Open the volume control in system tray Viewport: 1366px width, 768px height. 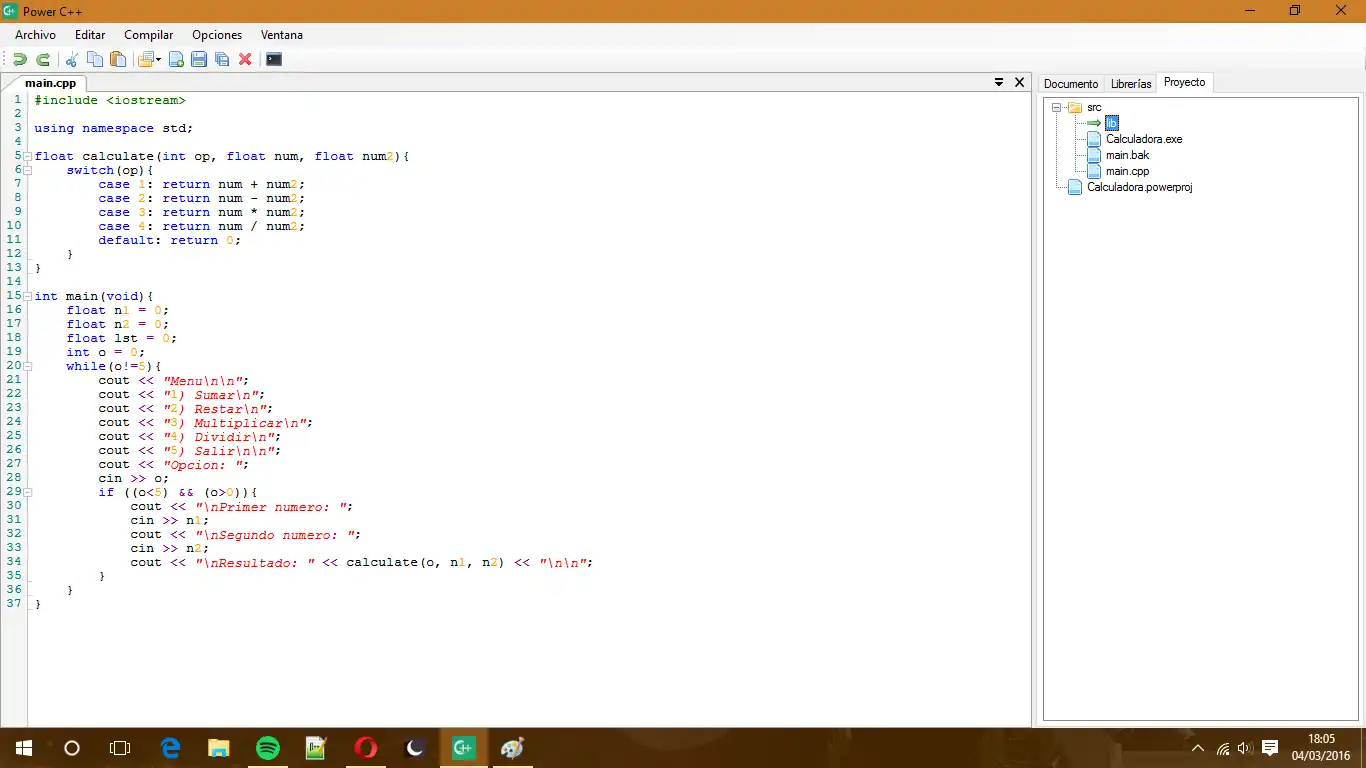tap(1245, 748)
